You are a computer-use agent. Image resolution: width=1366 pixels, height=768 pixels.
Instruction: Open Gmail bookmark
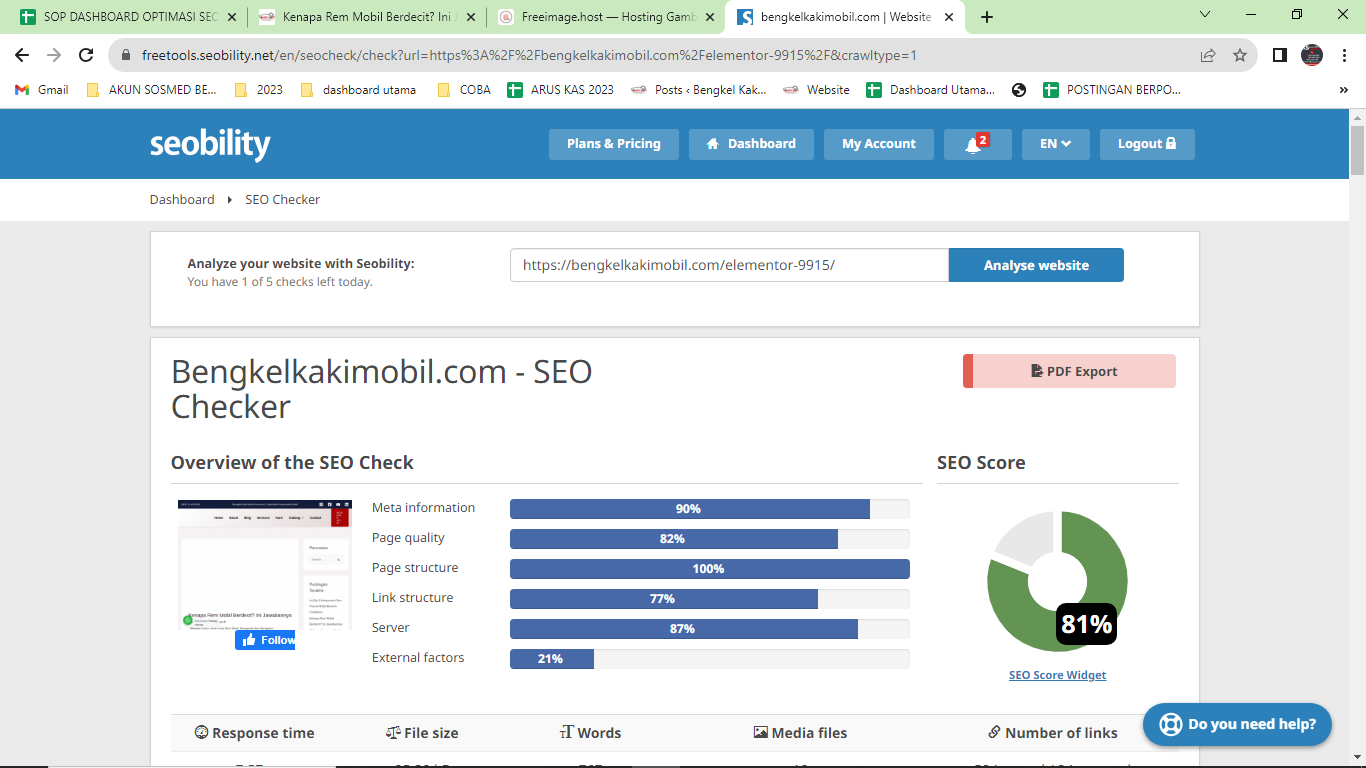click(x=42, y=89)
